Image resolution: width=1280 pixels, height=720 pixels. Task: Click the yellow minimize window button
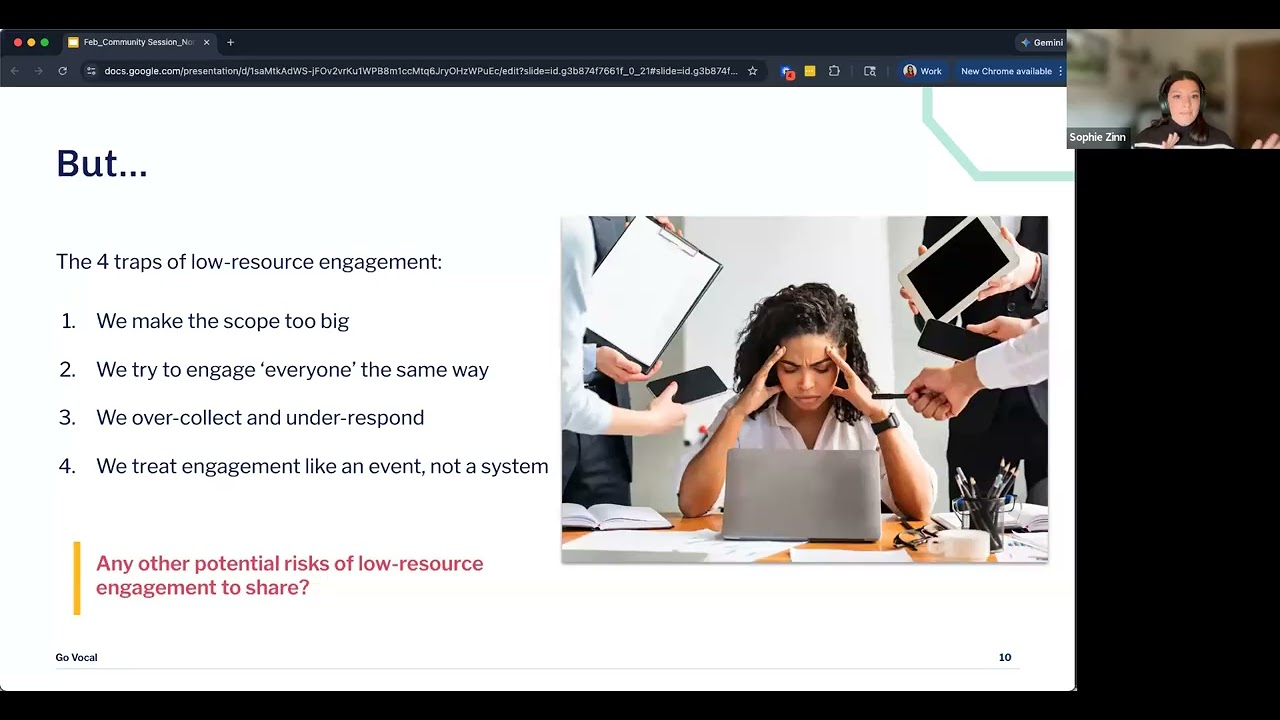pos(31,42)
